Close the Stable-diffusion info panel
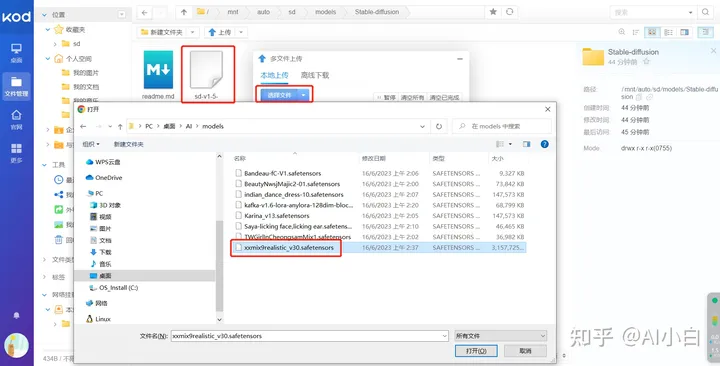The width and height of the screenshot is (720, 366). point(713,51)
